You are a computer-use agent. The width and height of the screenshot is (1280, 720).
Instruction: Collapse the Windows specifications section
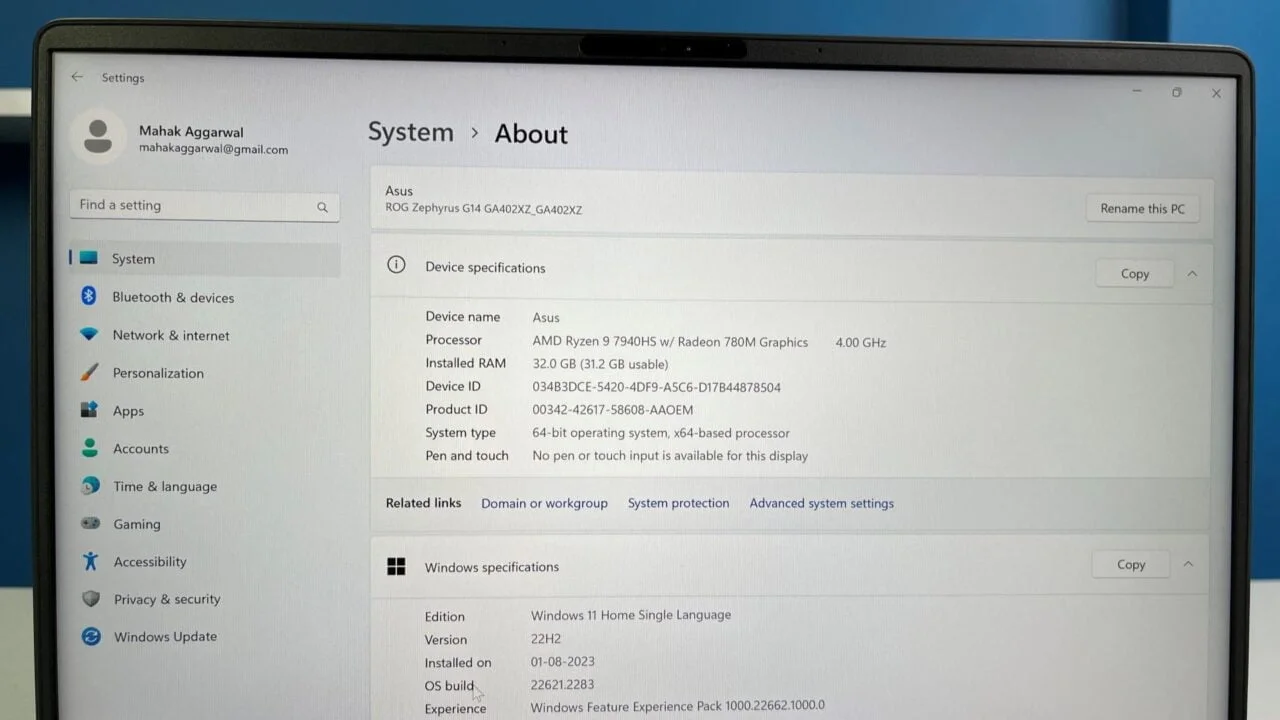click(x=1188, y=564)
